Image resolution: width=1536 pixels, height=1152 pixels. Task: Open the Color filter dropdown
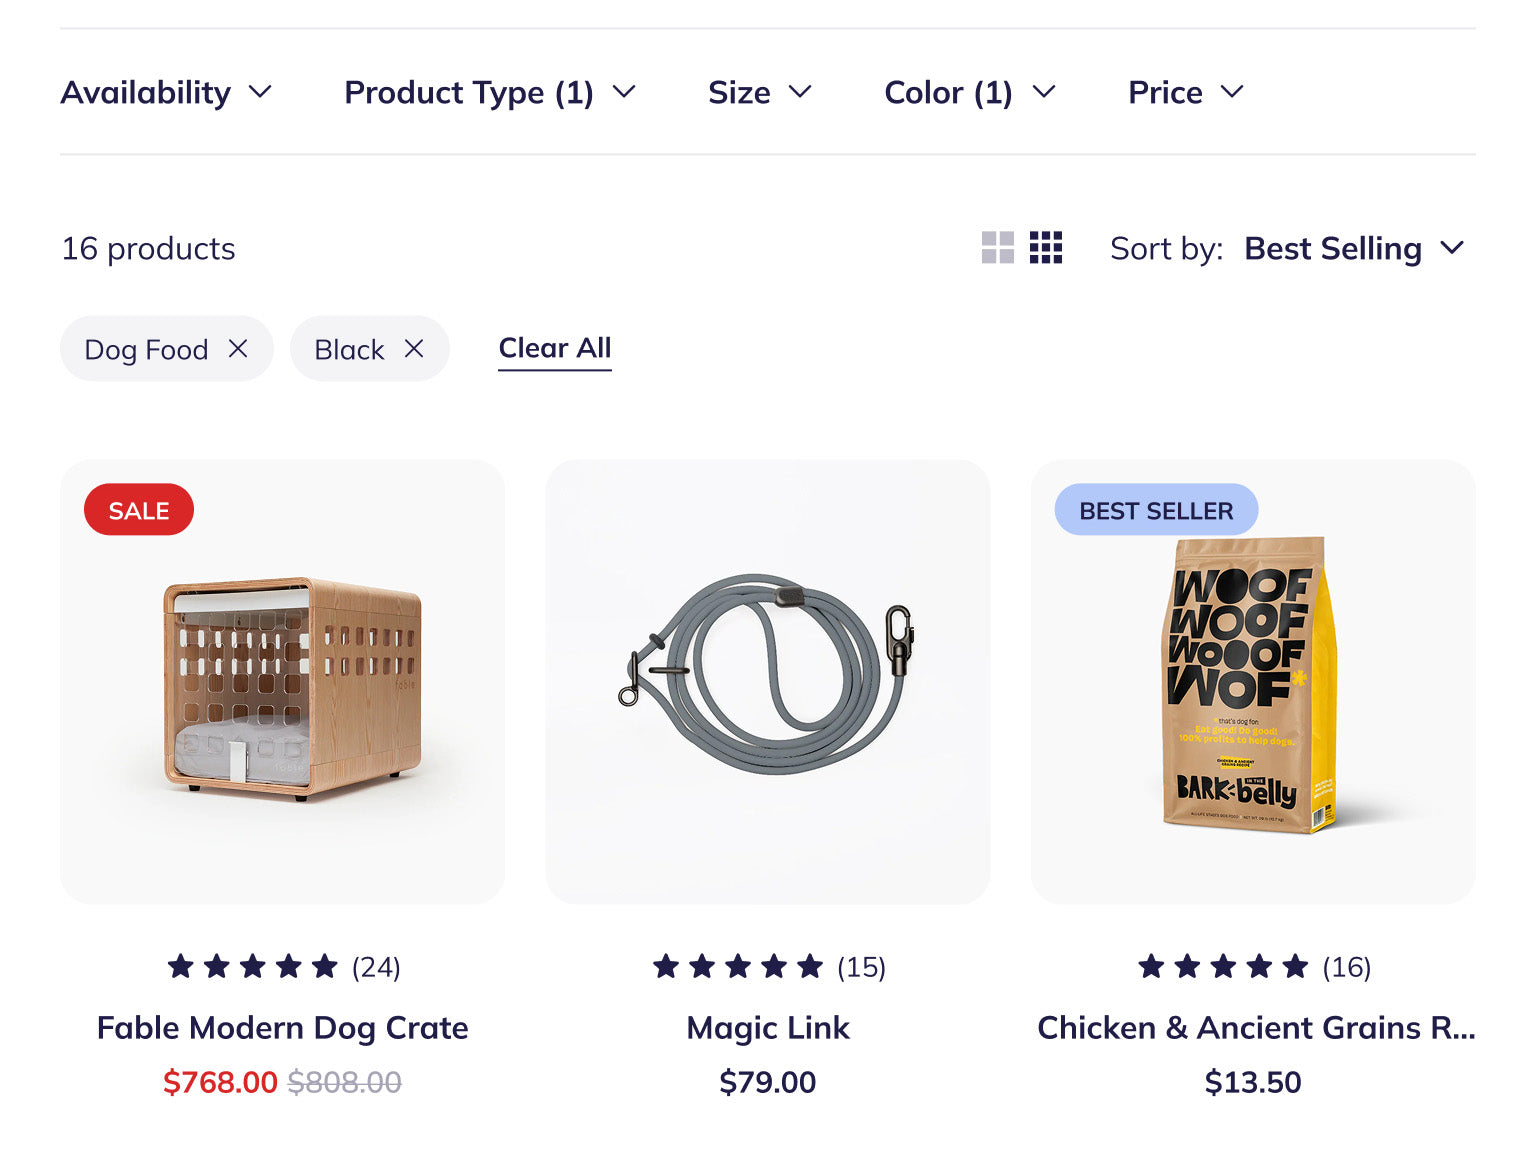[x=969, y=92]
